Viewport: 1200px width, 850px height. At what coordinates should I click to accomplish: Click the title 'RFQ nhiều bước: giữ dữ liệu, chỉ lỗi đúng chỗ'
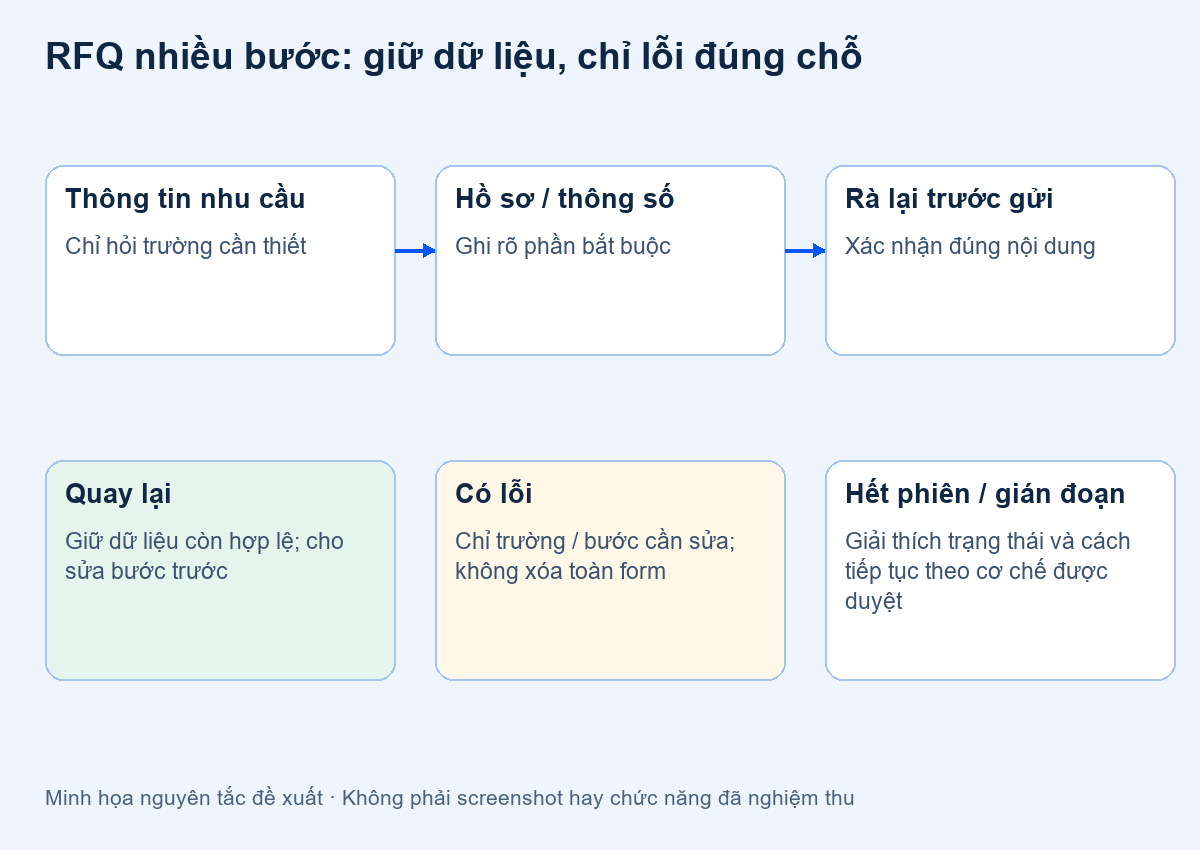(454, 57)
